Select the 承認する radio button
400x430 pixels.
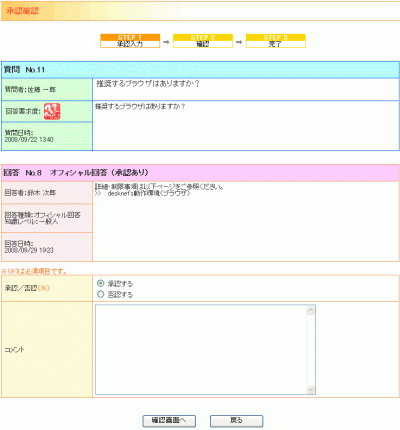point(100,283)
